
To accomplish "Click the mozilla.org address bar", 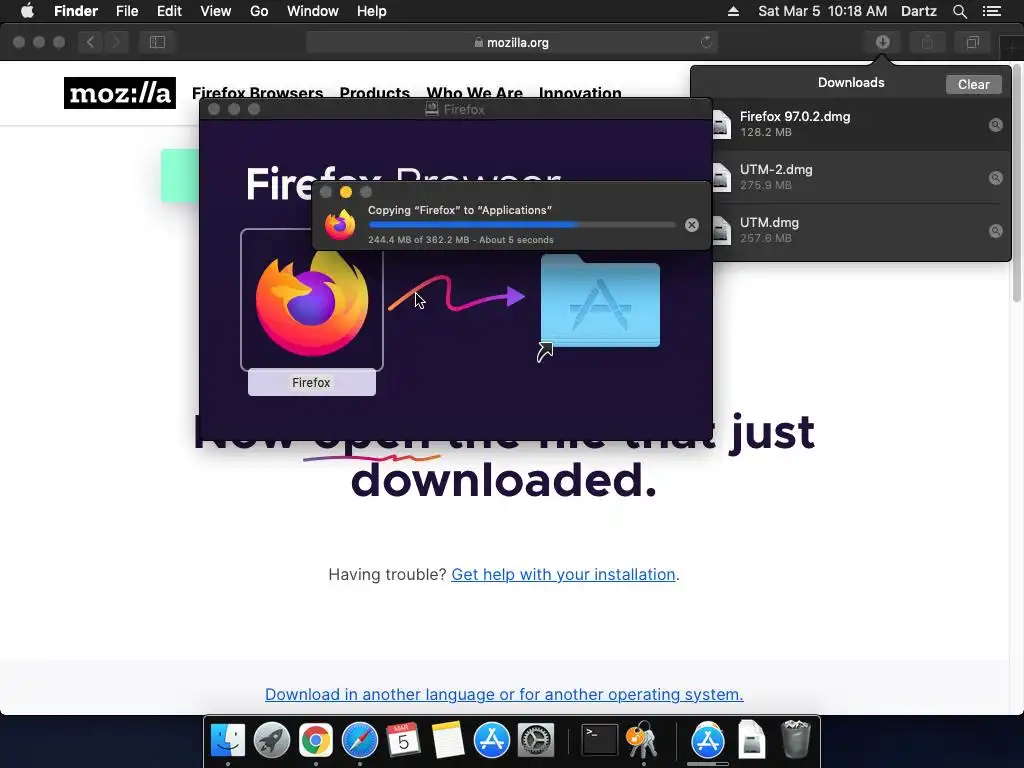I will [511, 42].
